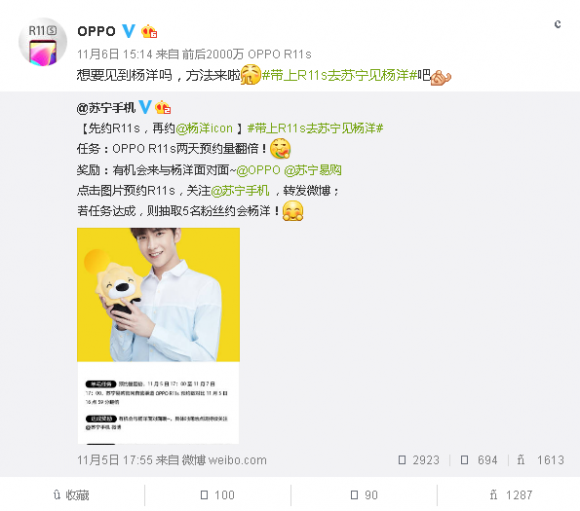580x511 pixels.
Task: Click the verified badge beside @苏宁手机
Action: [145, 107]
